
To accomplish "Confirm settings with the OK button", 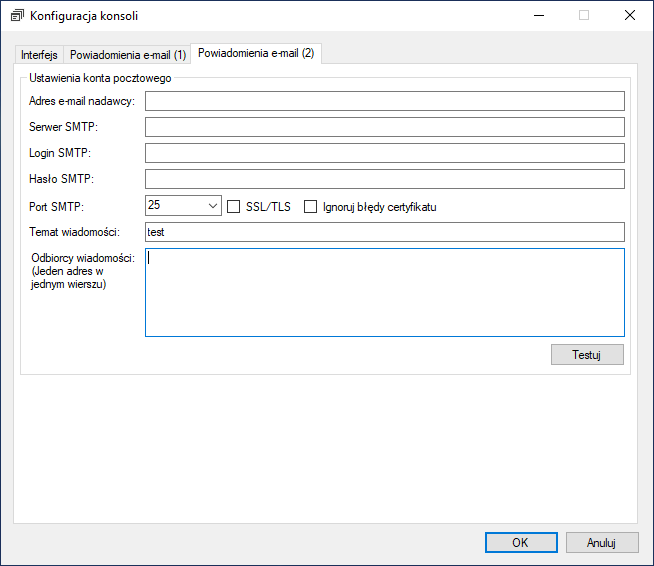I will click(521, 543).
